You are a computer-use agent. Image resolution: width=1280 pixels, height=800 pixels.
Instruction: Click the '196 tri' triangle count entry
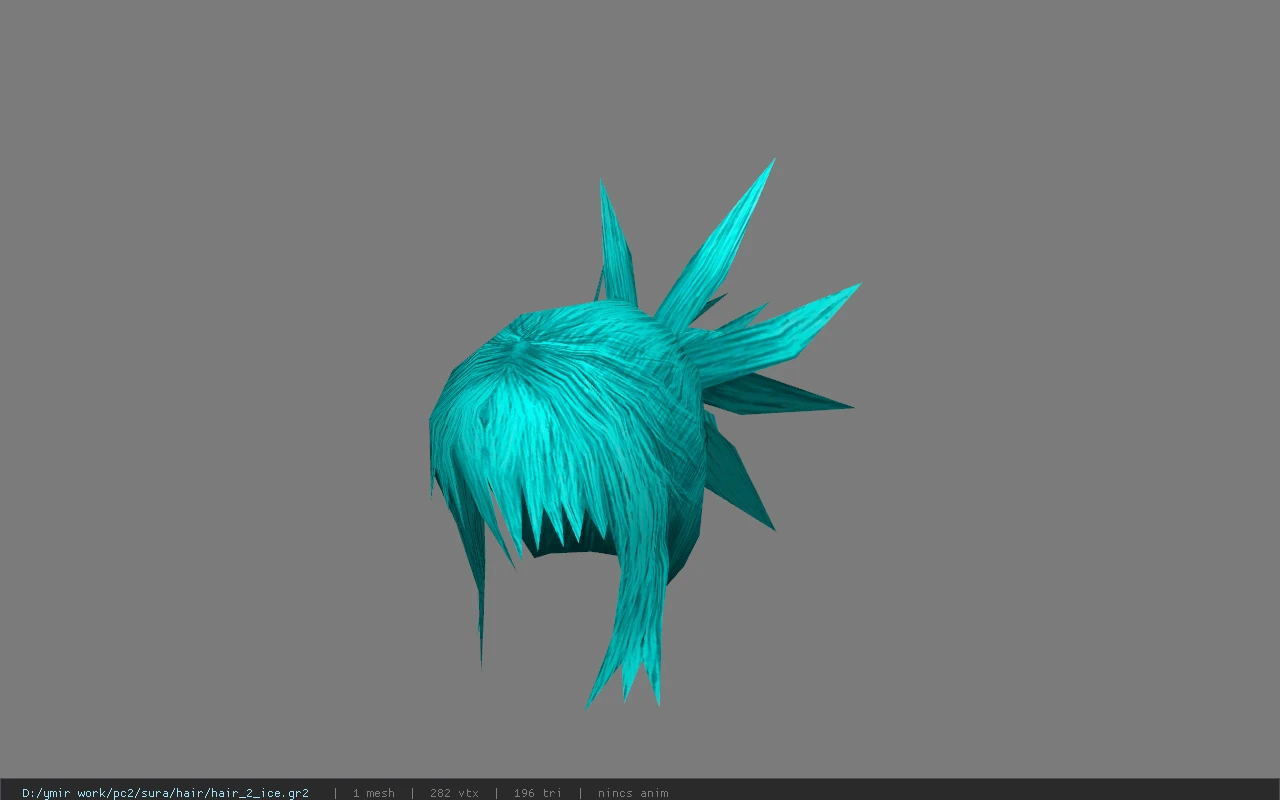(x=538, y=793)
